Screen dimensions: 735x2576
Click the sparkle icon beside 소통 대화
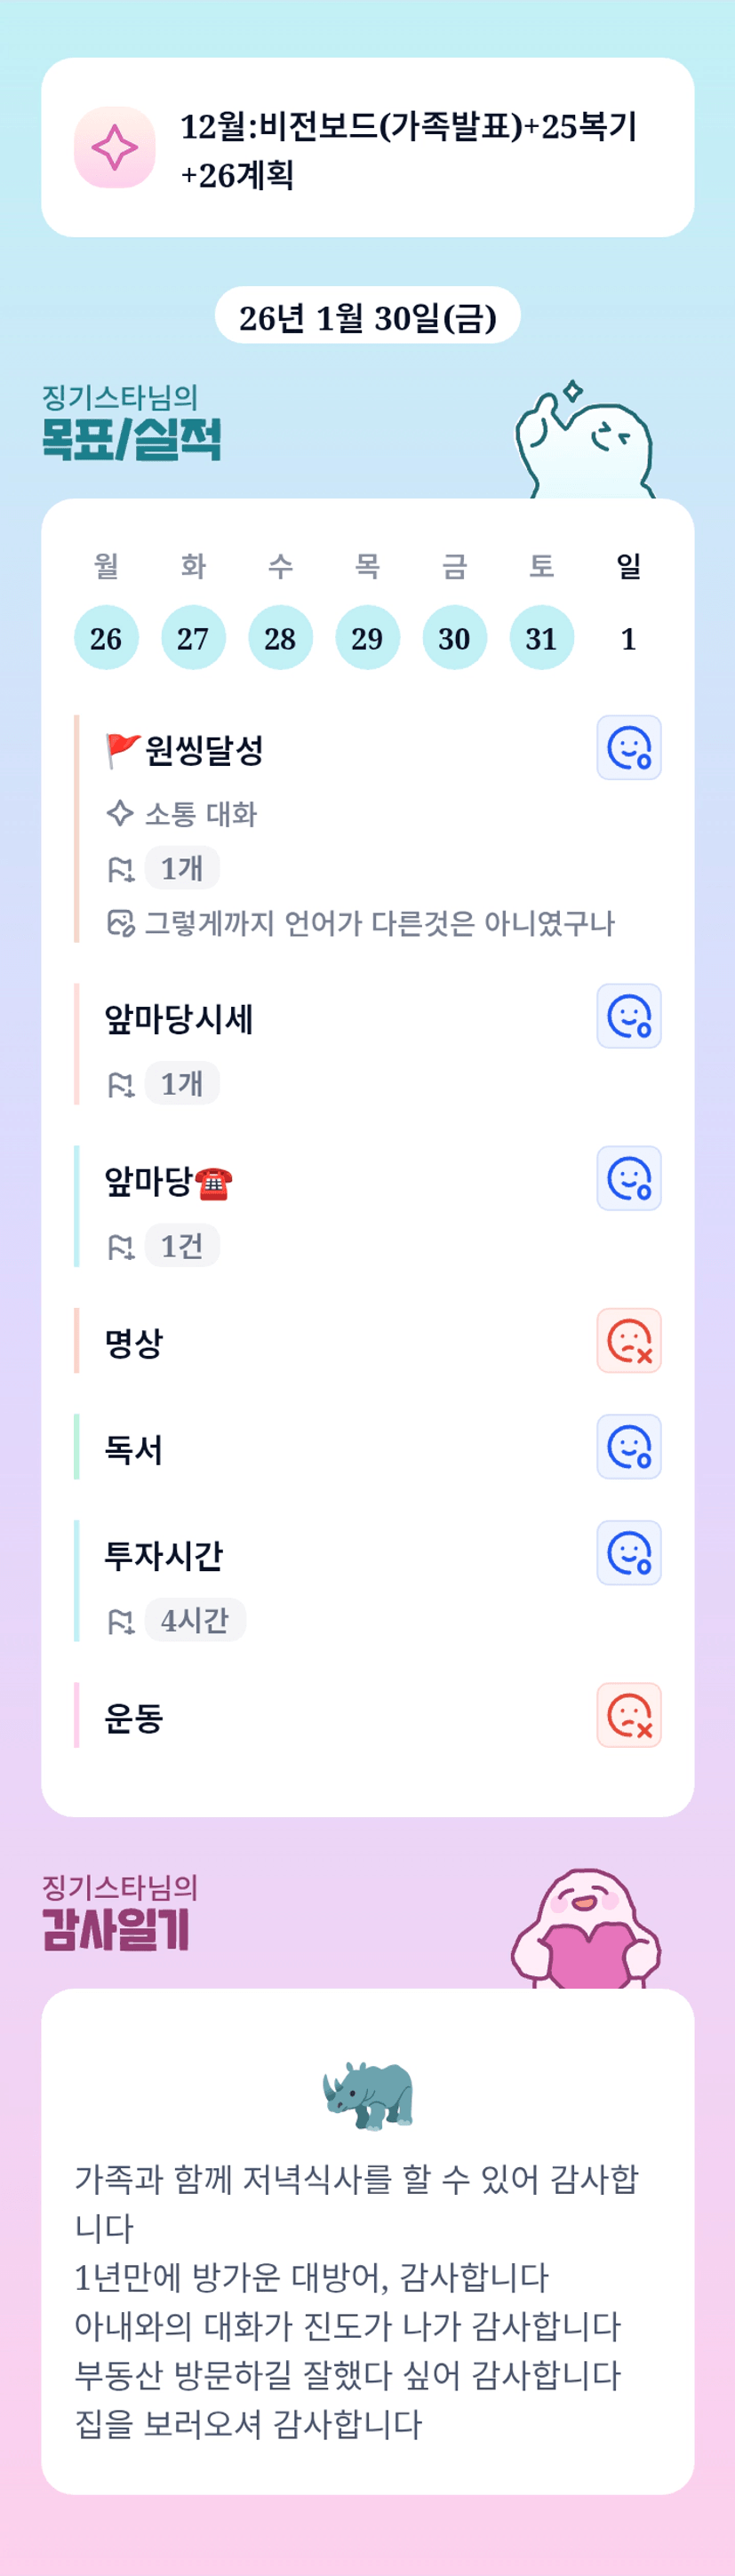coord(120,813)
